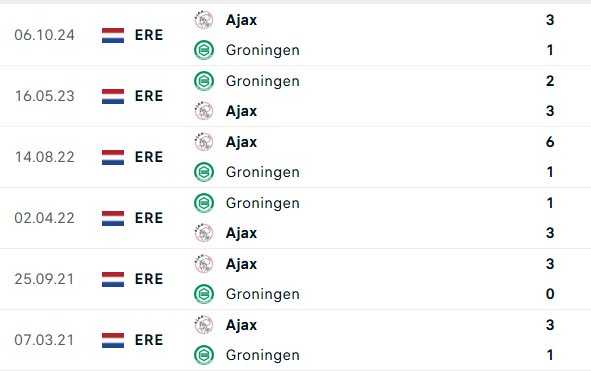Click the Groningen crest in 25.09.21 match
Image resolution: width=591 pixels, height=371 pixels.
[204, 294]
